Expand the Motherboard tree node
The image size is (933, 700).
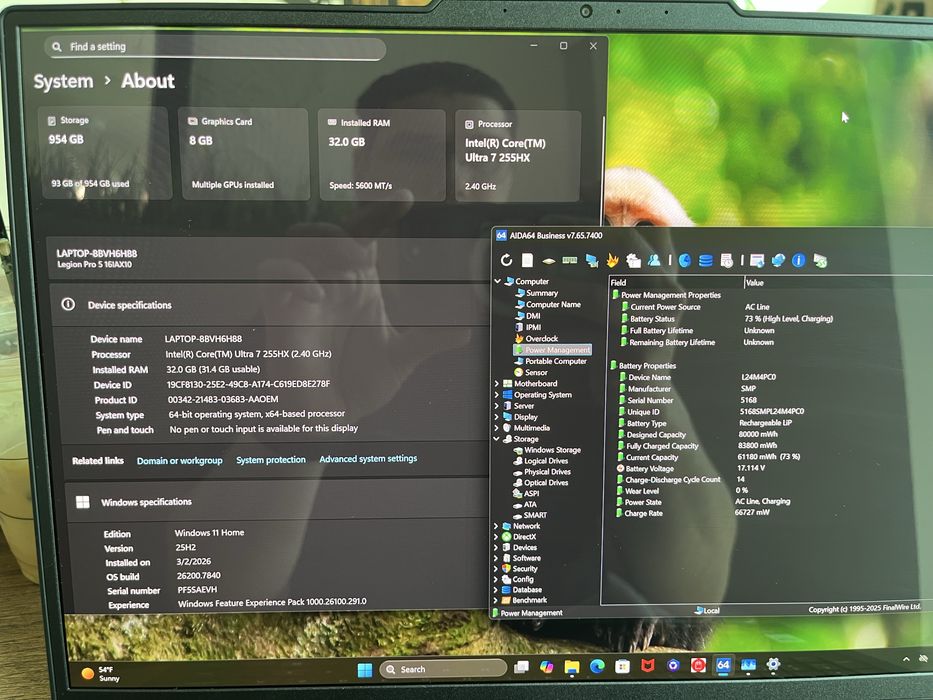[497, 384]
